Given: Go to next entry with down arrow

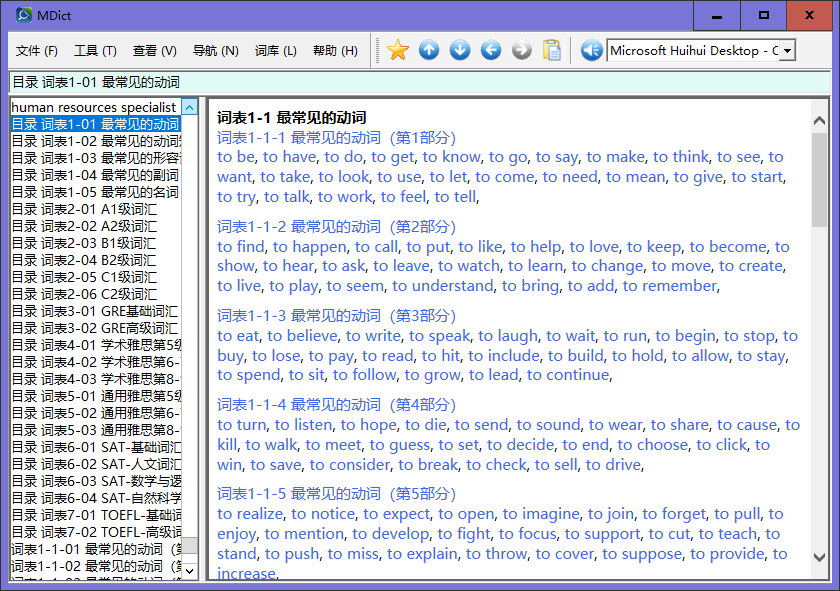Looking at the screenshot, I should pos(460,50).
